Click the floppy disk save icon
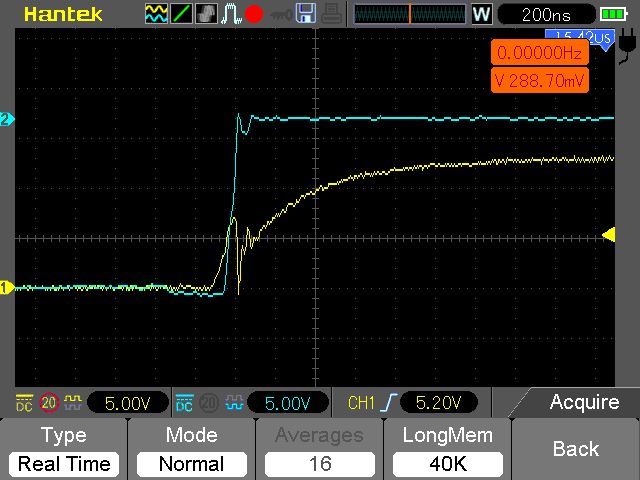 (306, 13)
